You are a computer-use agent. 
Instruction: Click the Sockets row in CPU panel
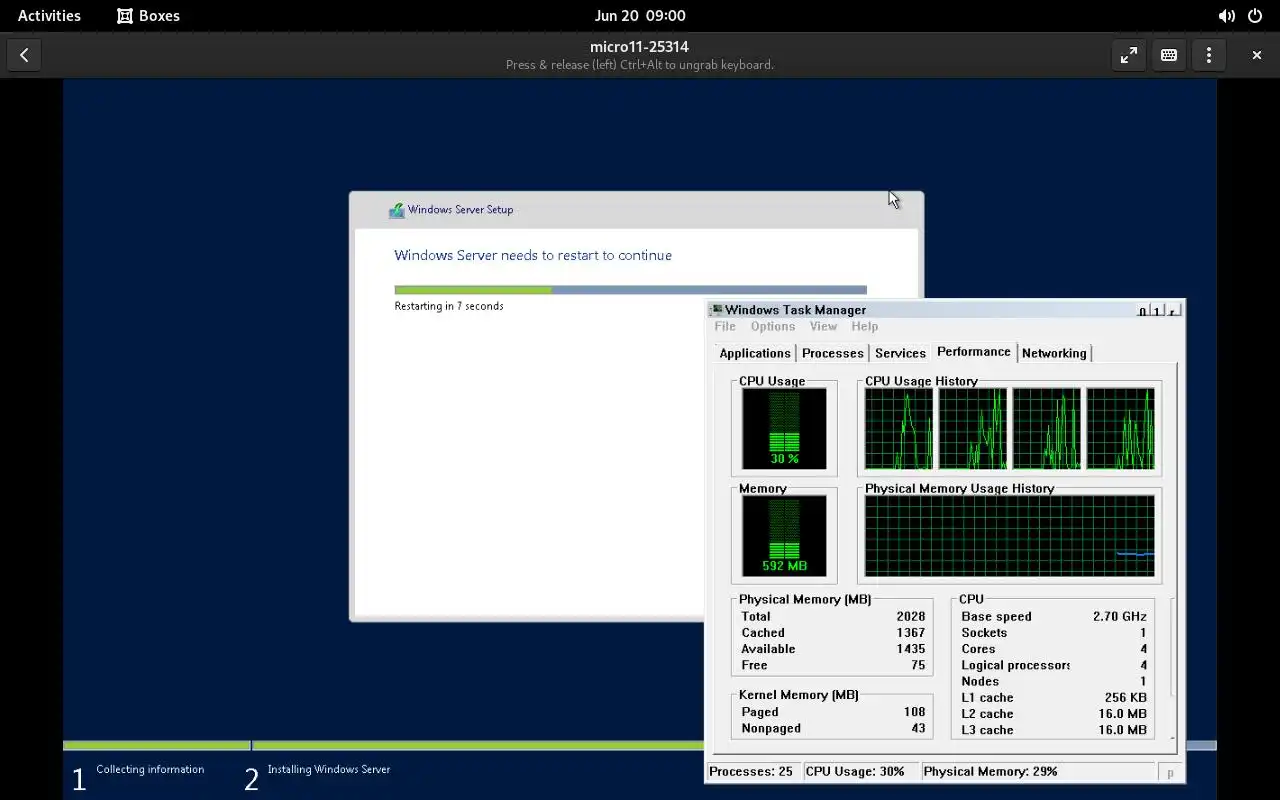1054,633
